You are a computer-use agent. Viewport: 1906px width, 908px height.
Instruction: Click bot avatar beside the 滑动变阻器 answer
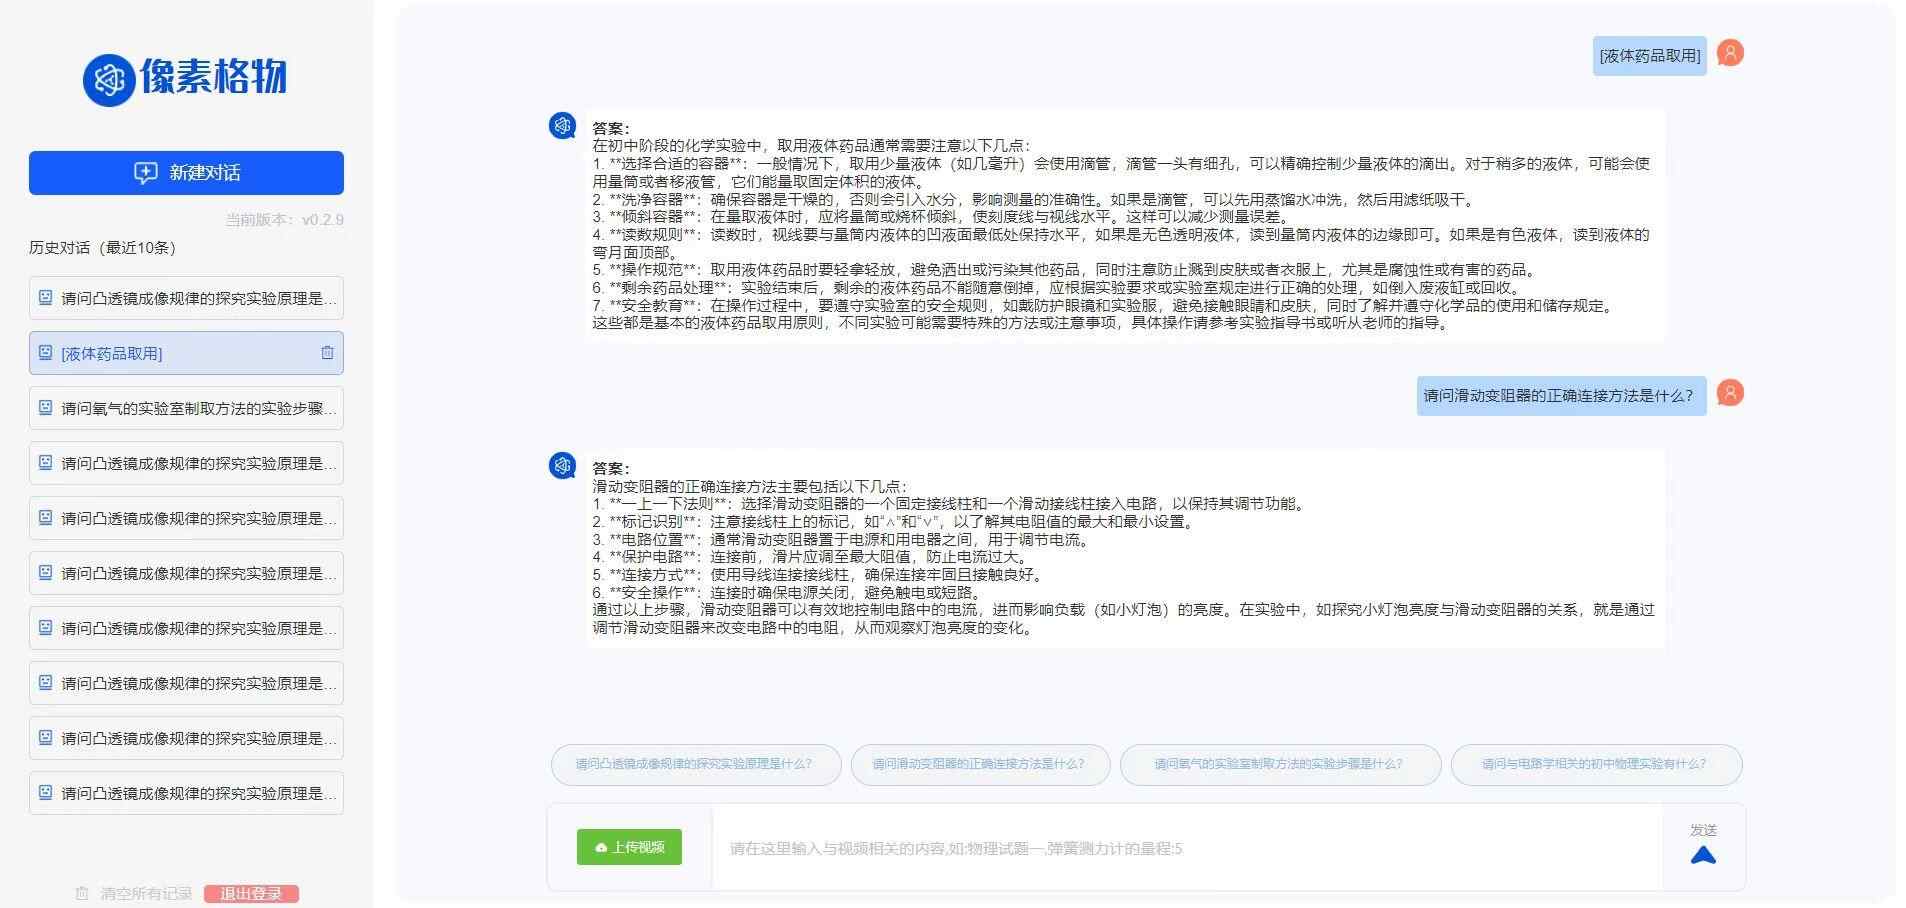click(562, 466)
